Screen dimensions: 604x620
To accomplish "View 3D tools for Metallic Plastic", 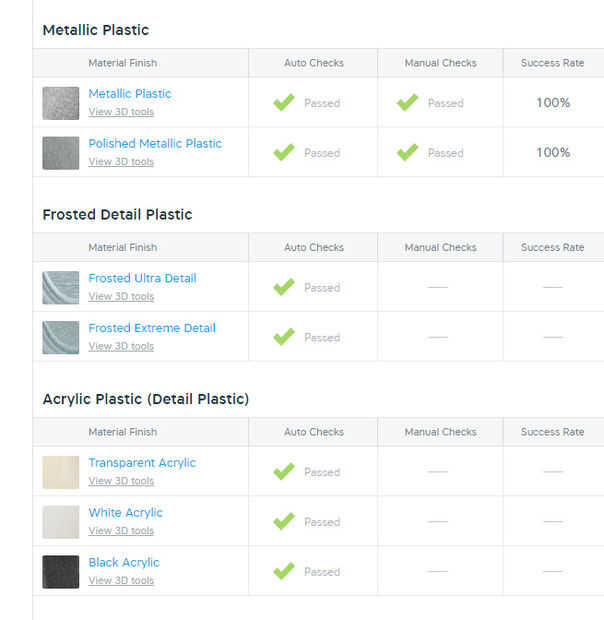I will tap(121, 112).
